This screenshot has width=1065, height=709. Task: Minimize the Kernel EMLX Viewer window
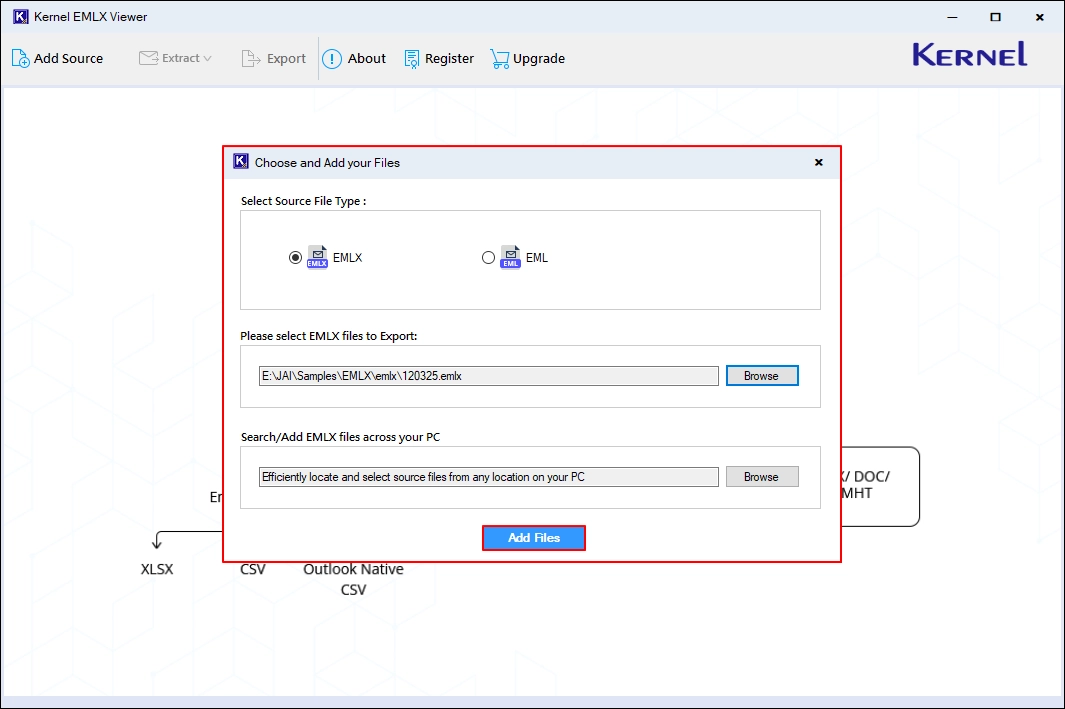pos(952,17)
